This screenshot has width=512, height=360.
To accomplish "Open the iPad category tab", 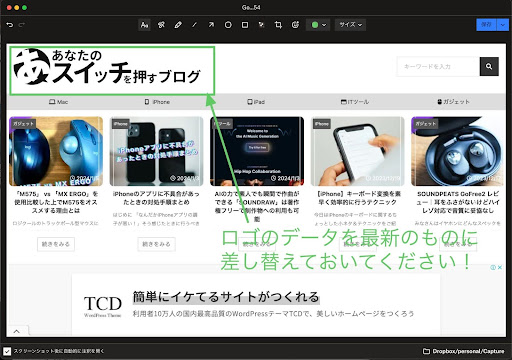I will (256, 102).
